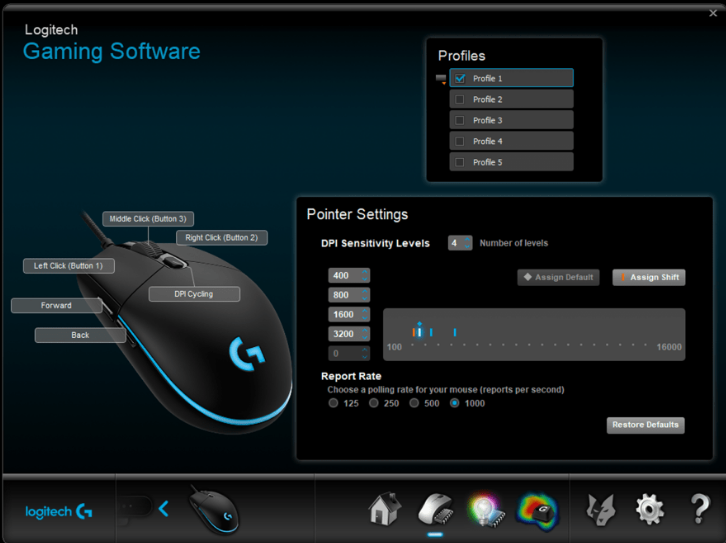The height and width of the screenshot is (543, 726).
Task: Click the 800 DPI level stepper arrows
Action: pyautogui.click(x=365, y=295)
